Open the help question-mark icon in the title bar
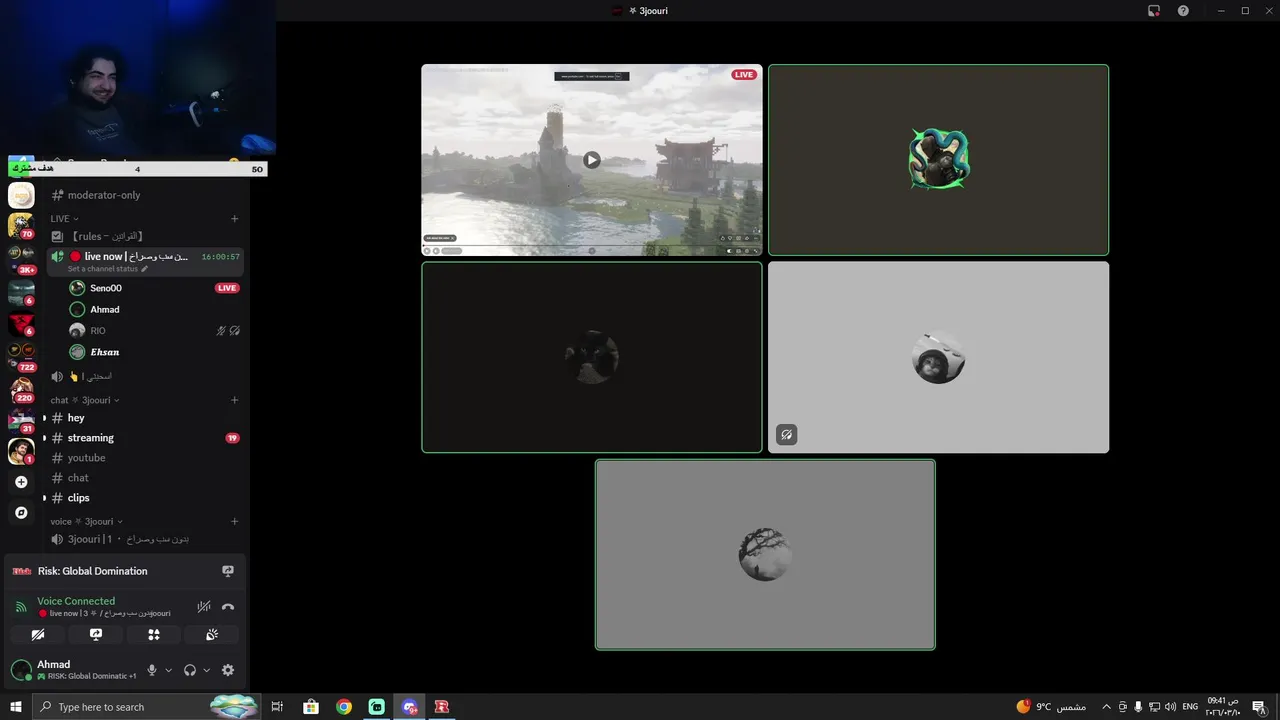 tap(1183, 11)
